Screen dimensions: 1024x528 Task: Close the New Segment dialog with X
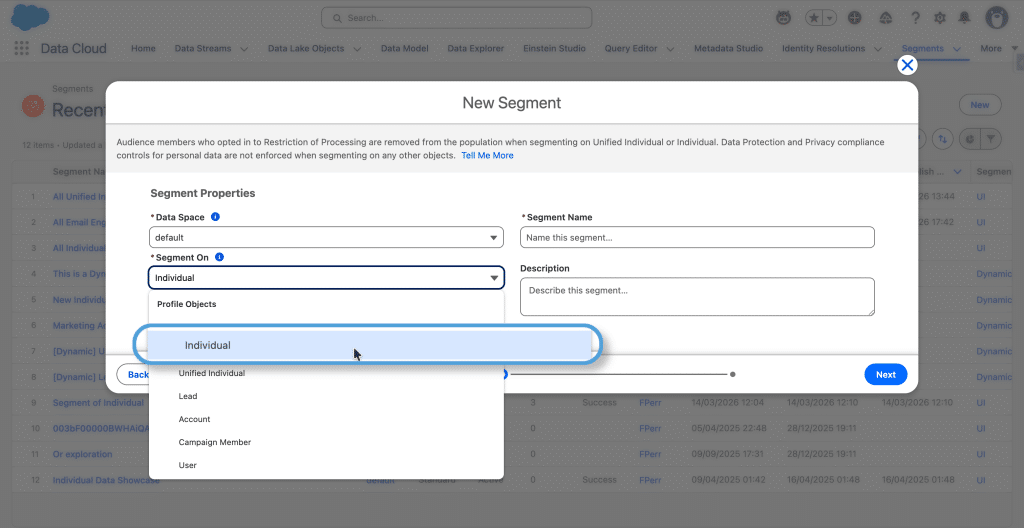(907, 65)
